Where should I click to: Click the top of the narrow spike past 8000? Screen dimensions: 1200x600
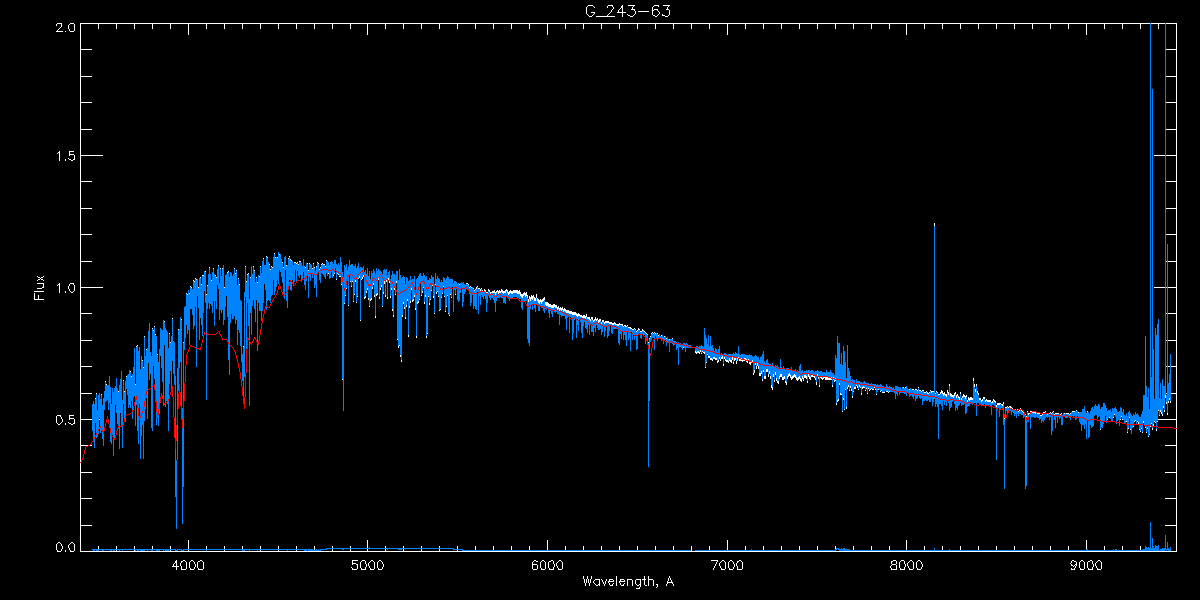coord(934,225)
